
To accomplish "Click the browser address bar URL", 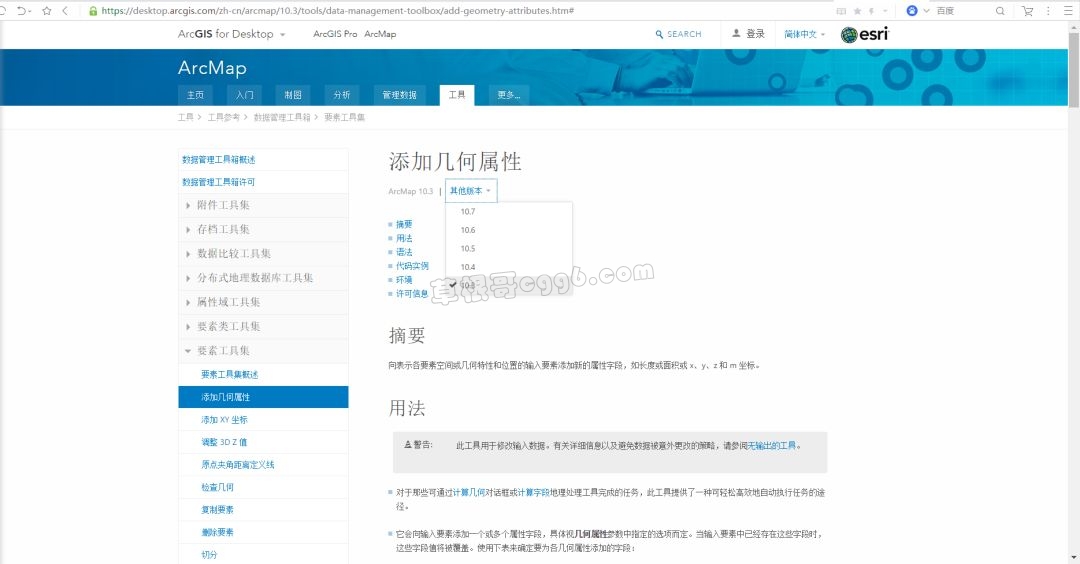I will tap(338, 11).
